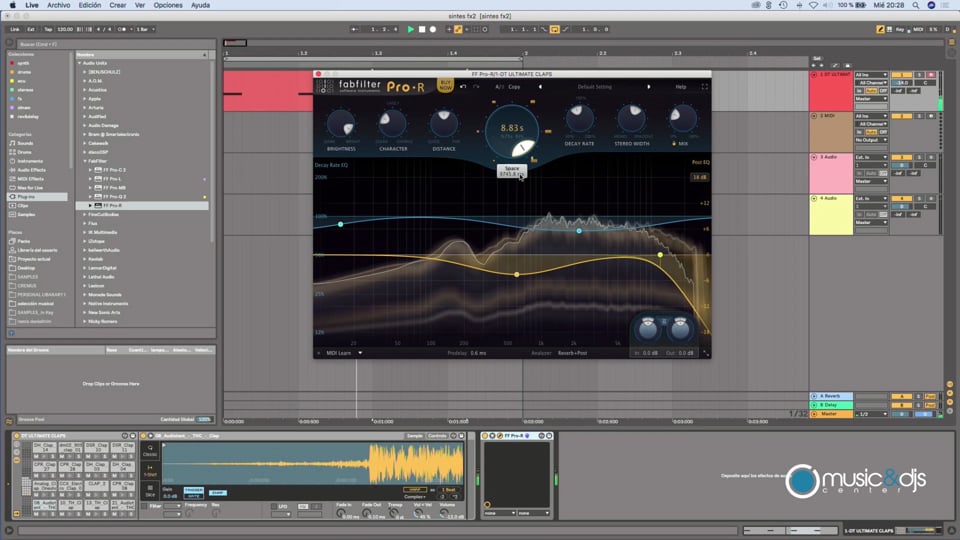Expand the Apple plug-in folder
960x540 pixels.
85,99
